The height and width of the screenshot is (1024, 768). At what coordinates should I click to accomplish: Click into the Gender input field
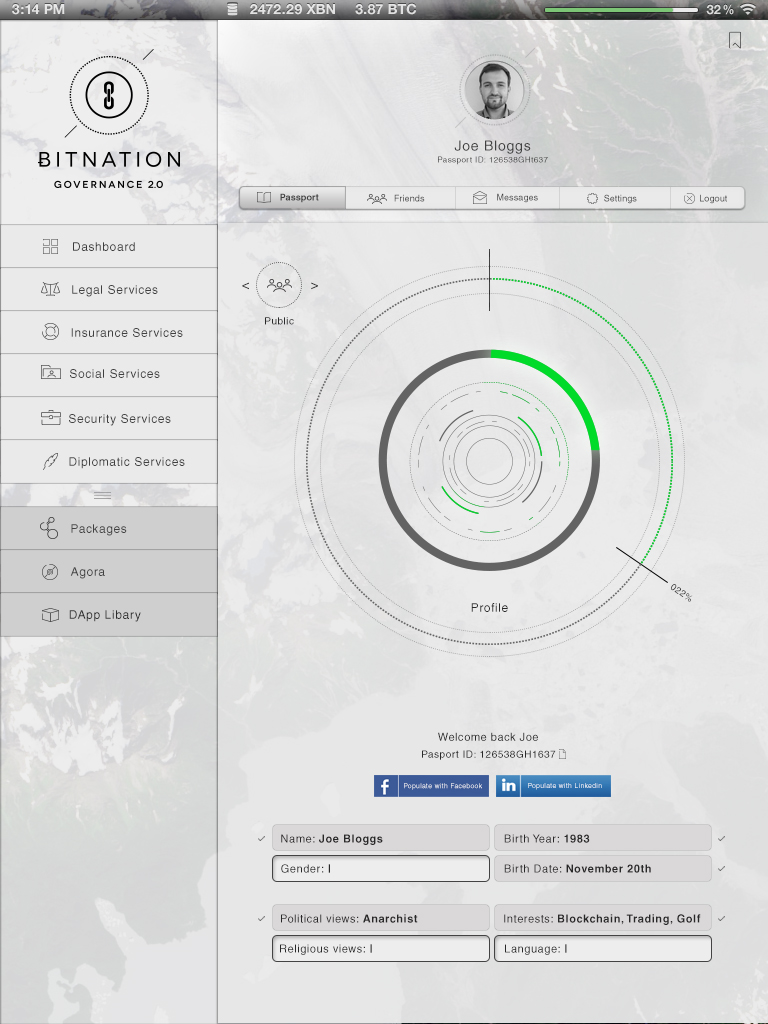point(381,869)
